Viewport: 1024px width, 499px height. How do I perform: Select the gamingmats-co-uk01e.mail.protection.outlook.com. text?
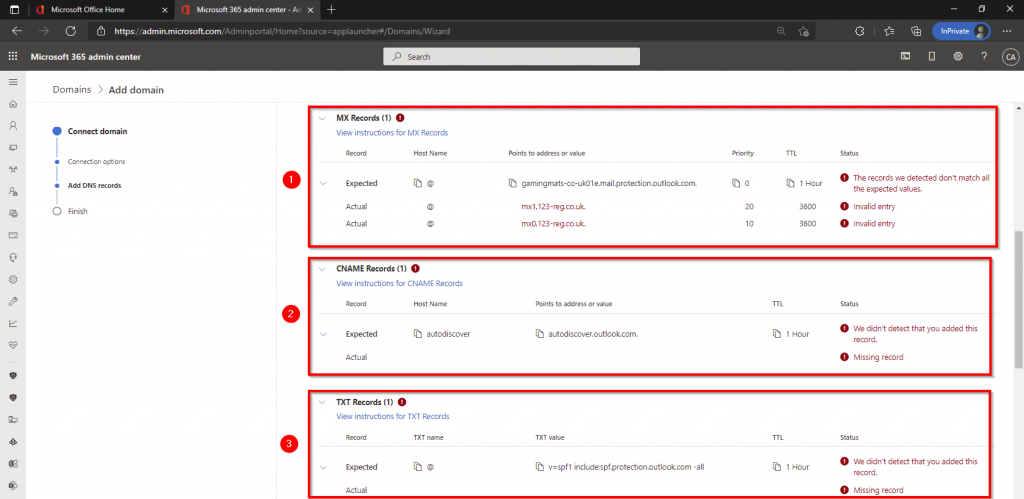(609, 184)
